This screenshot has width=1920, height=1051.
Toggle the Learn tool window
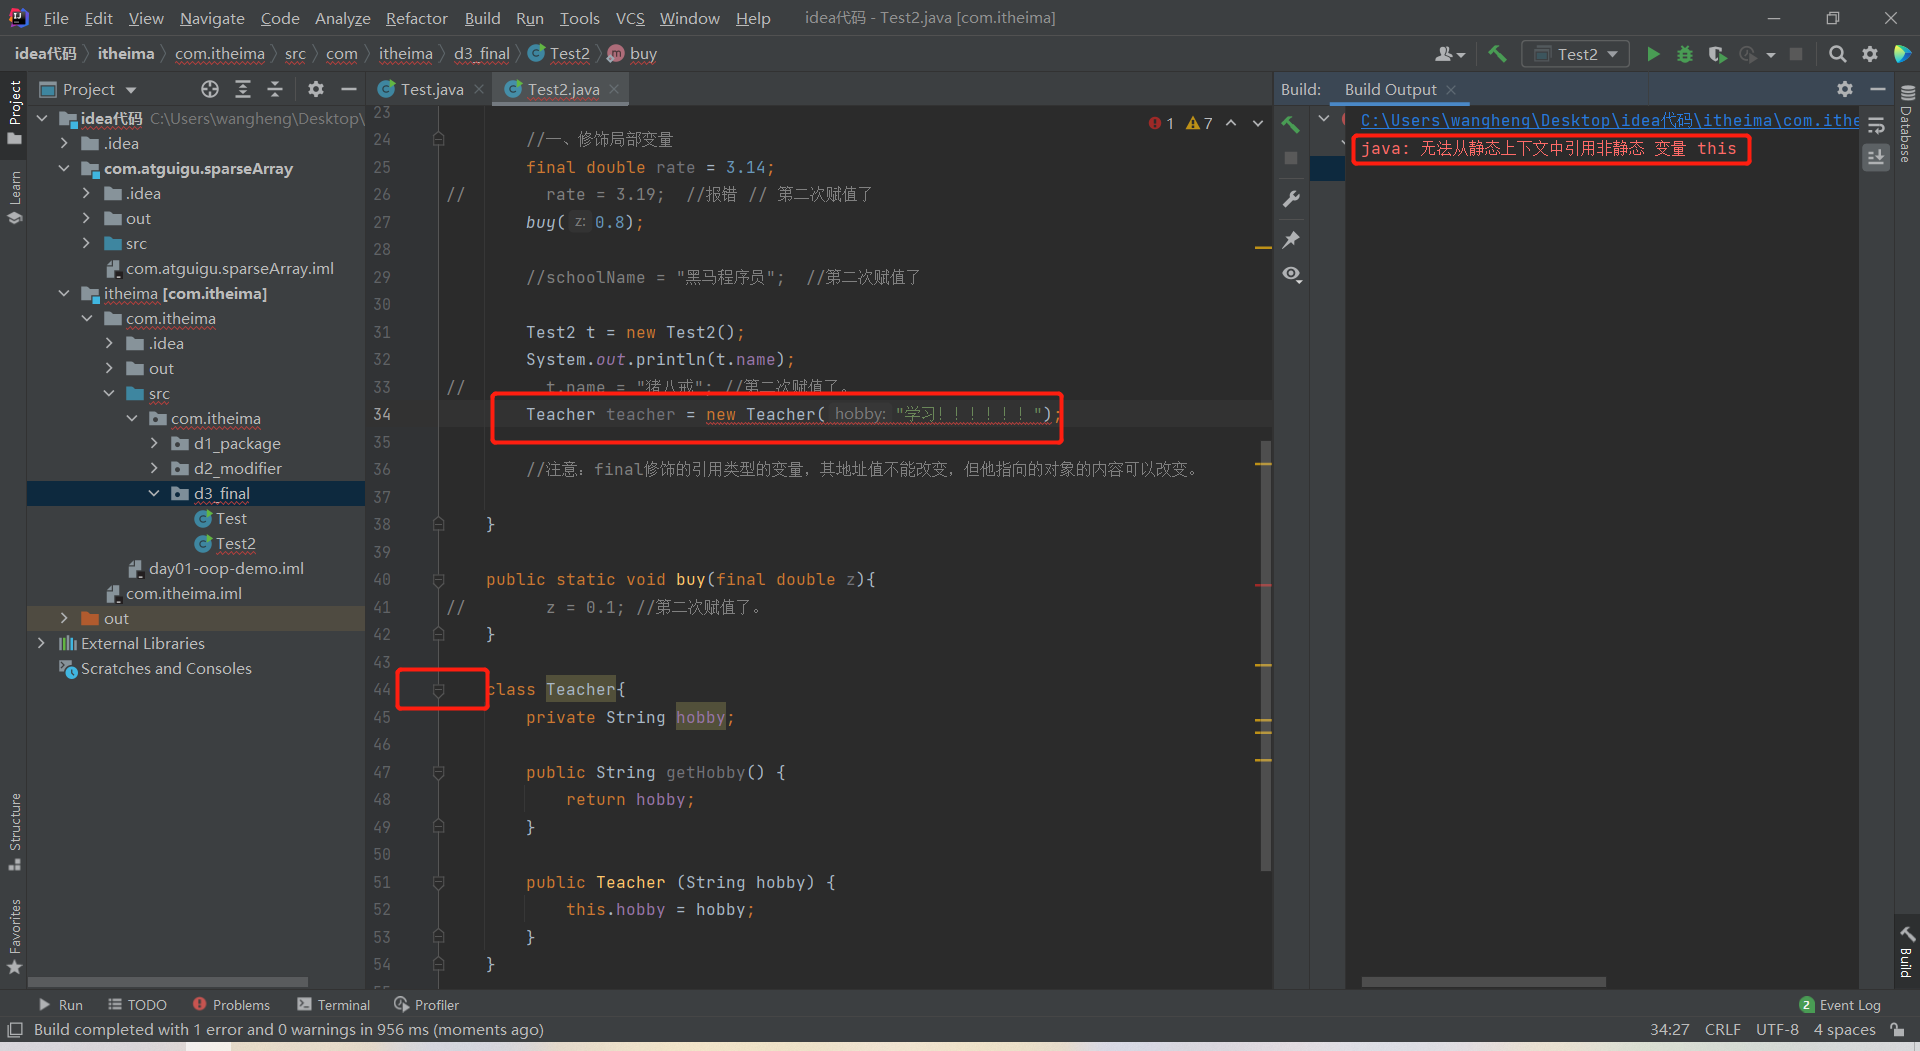15,197
